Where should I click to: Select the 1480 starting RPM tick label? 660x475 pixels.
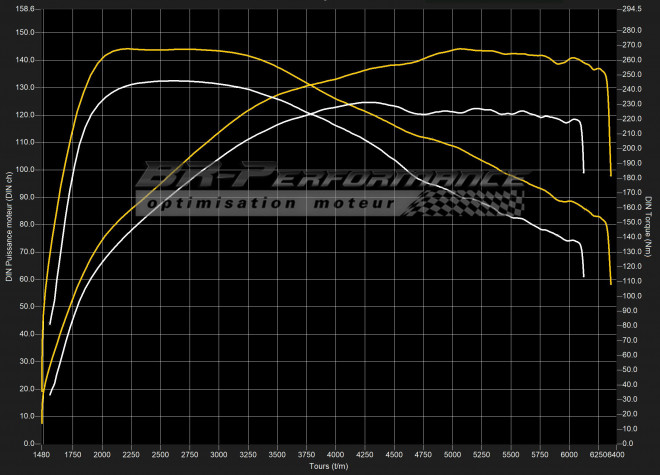point(43,454)
